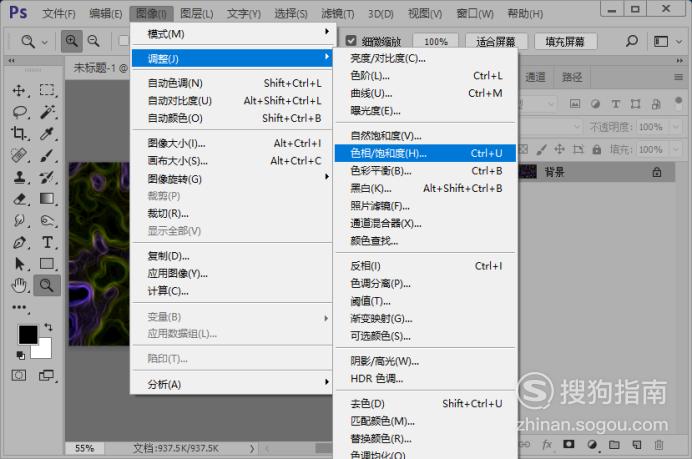The height and width of the screenshot is (459, 692).
Task: Open the 不透明度 100% dropdown
Action: coord(675,127)
